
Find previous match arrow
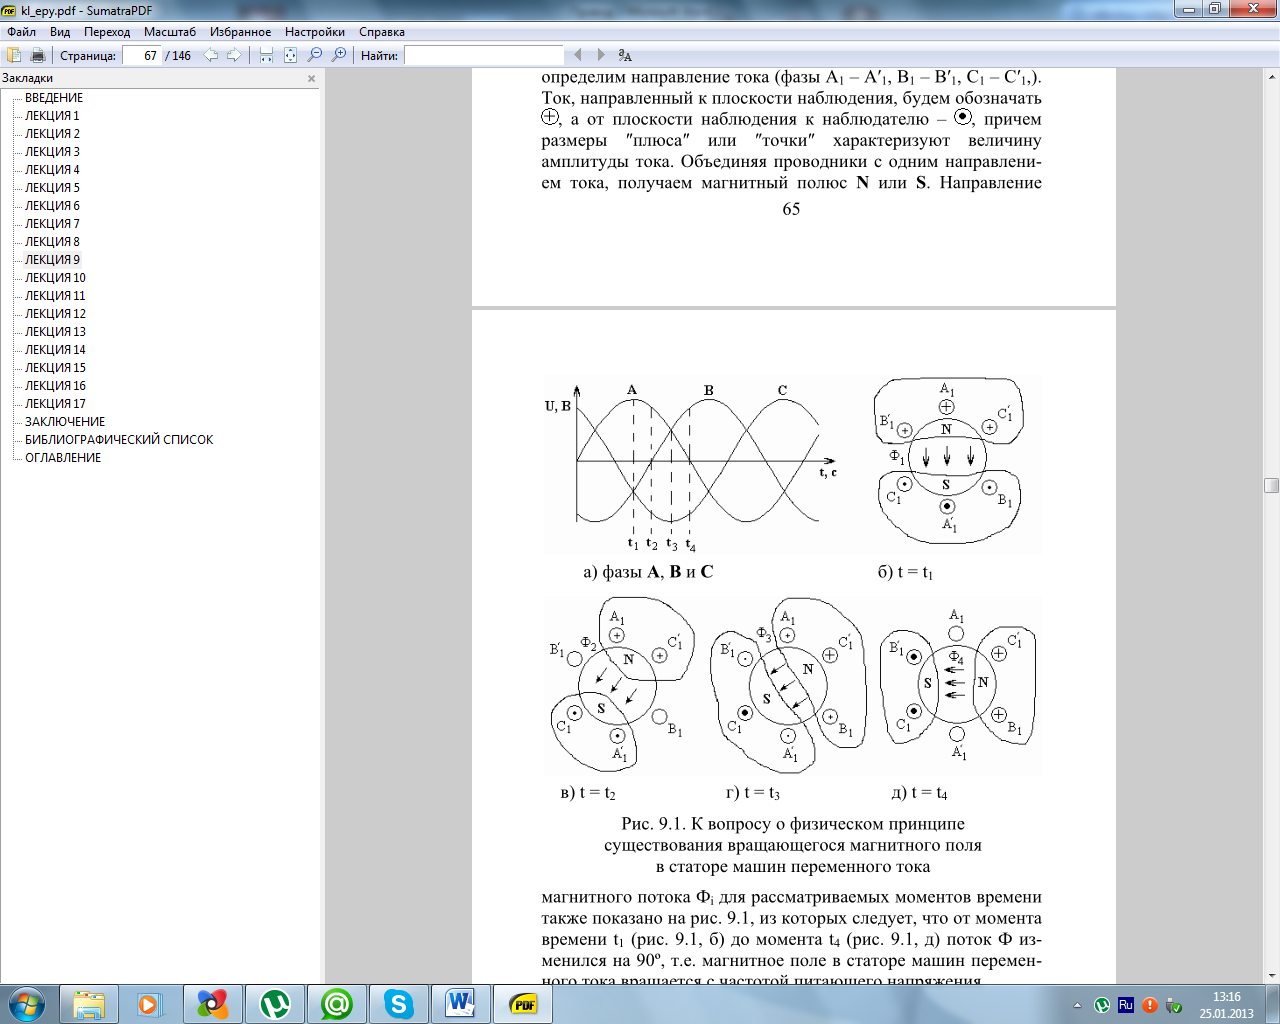pyautogui.click(x=577, y=55)
